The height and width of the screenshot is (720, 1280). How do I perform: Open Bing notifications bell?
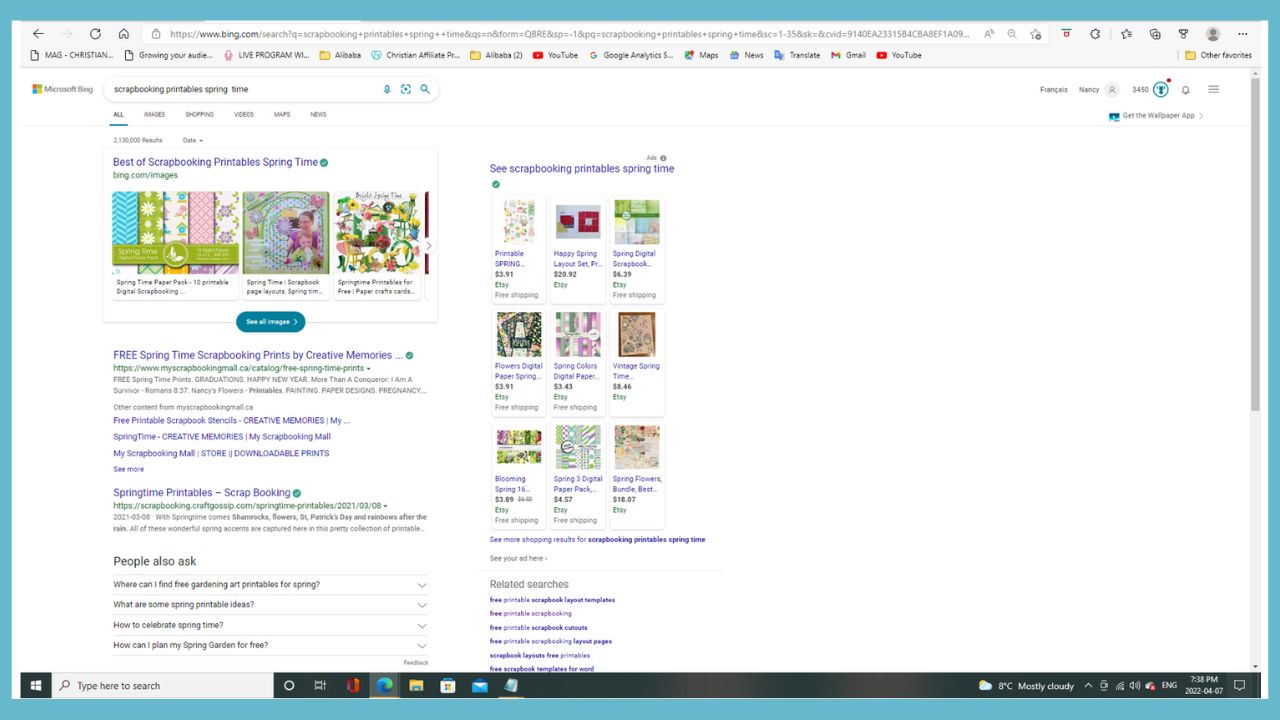pyautogui.click(x=1186, y=90)
